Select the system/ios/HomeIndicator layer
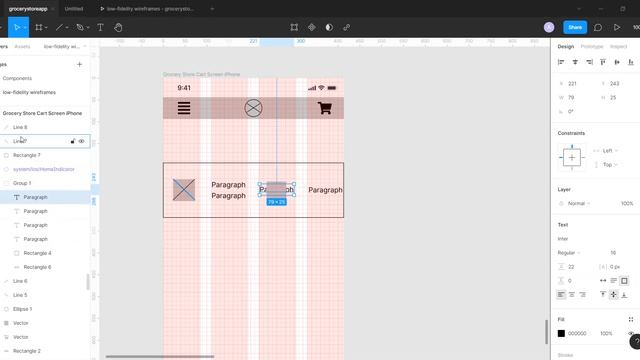This screenshot has width=640, height=360. click(45, 169)
